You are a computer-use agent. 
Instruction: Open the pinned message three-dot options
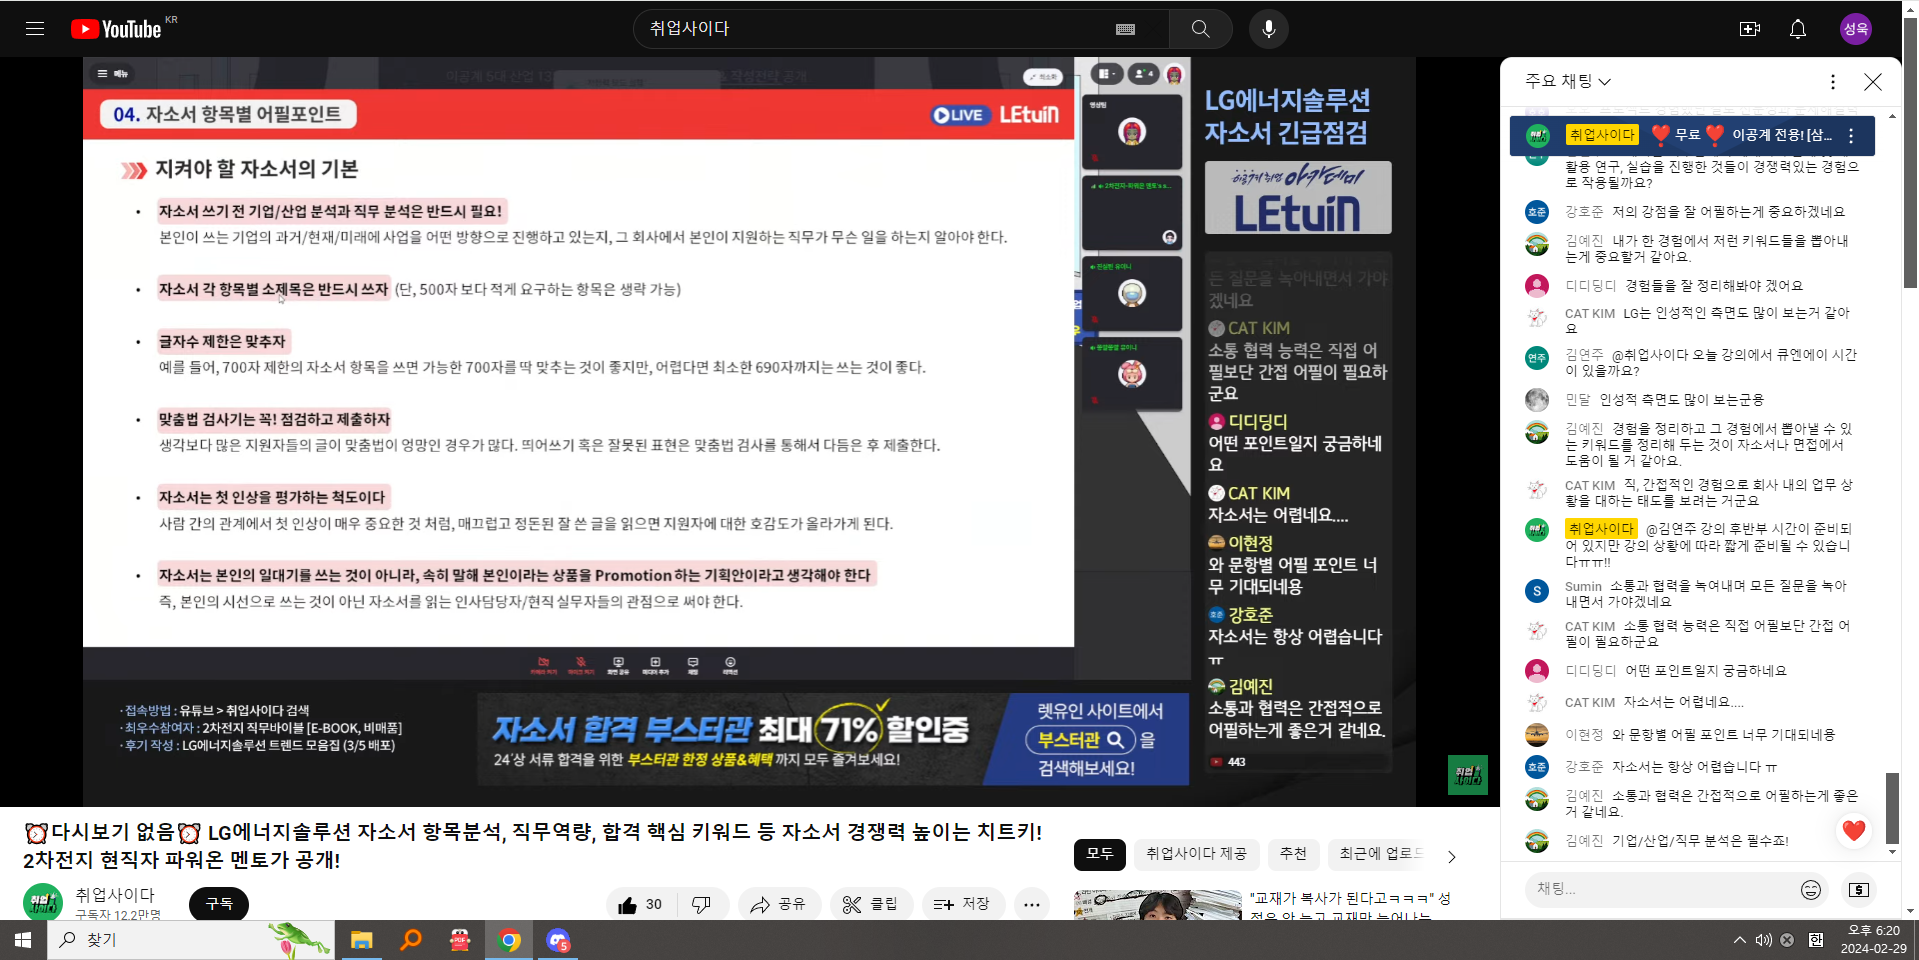pos(1851,136)
